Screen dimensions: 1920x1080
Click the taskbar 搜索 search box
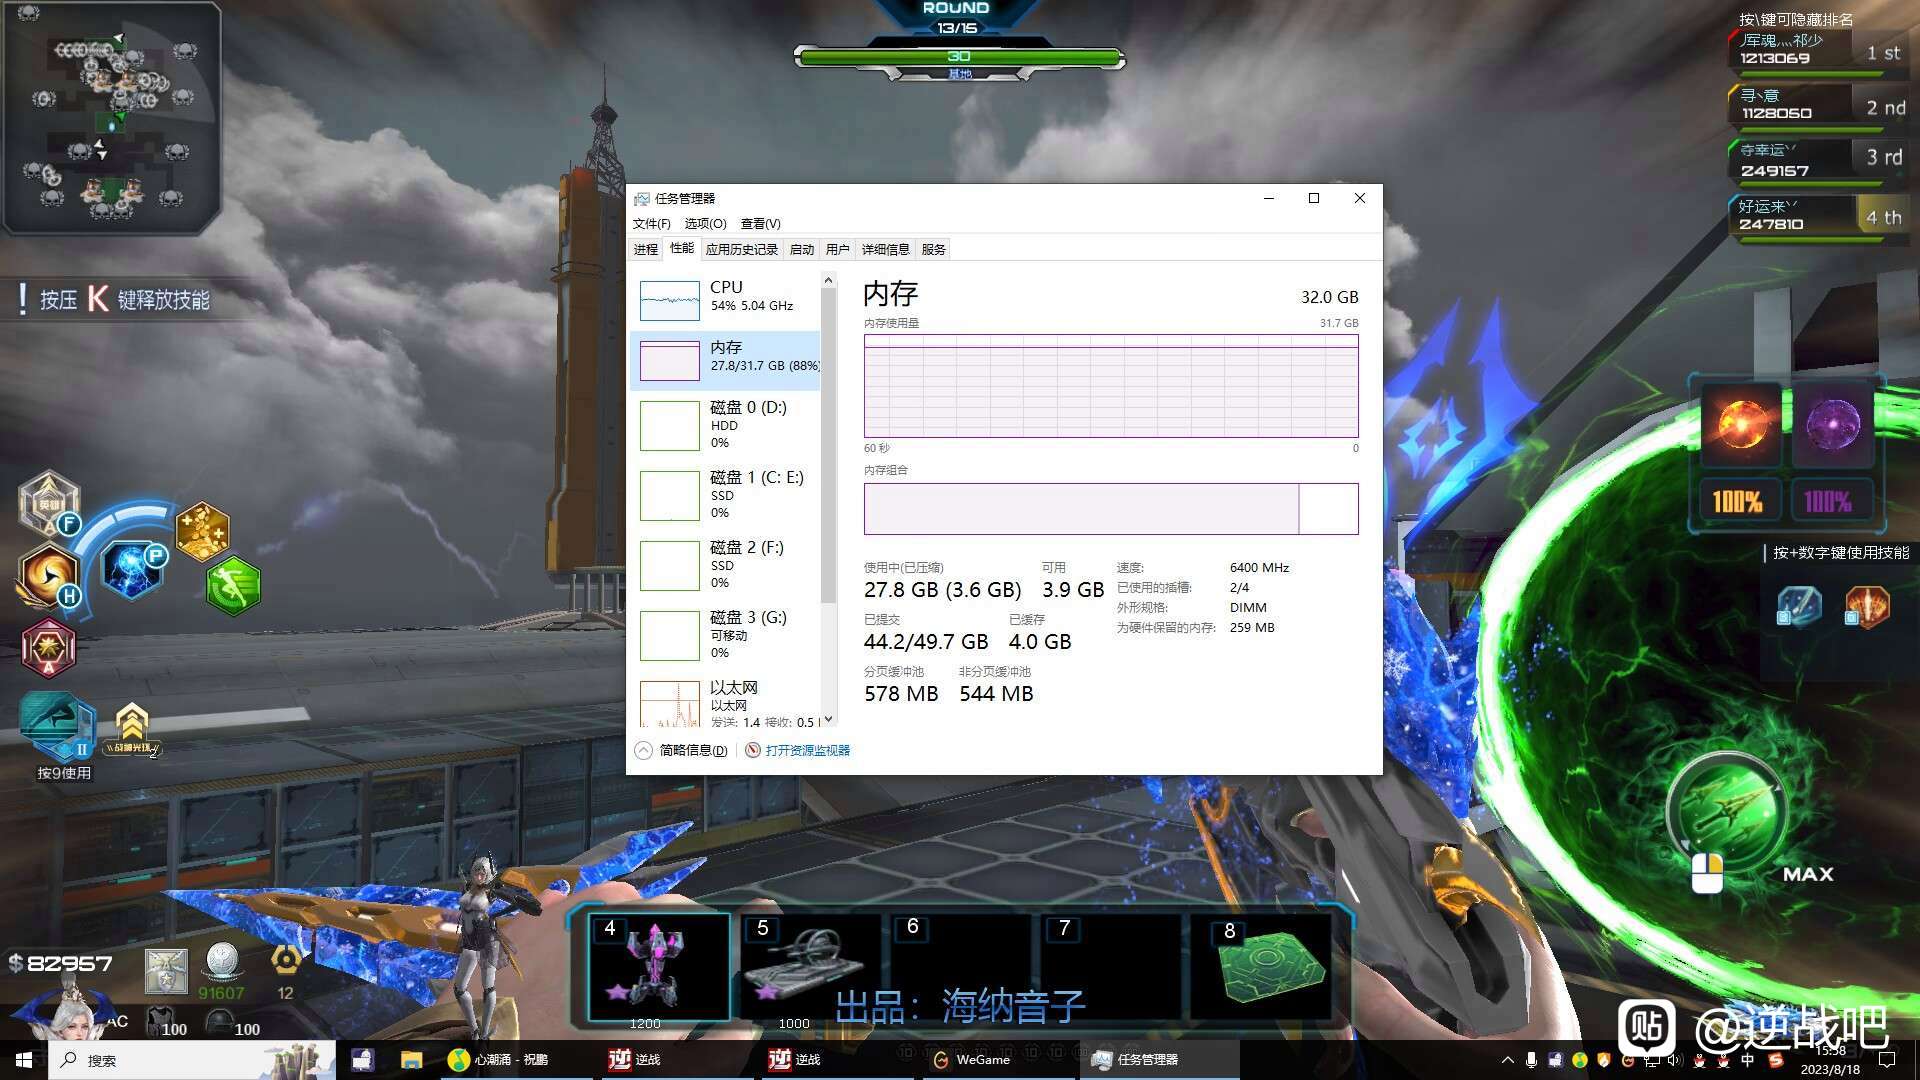(x=192, y=1060)
